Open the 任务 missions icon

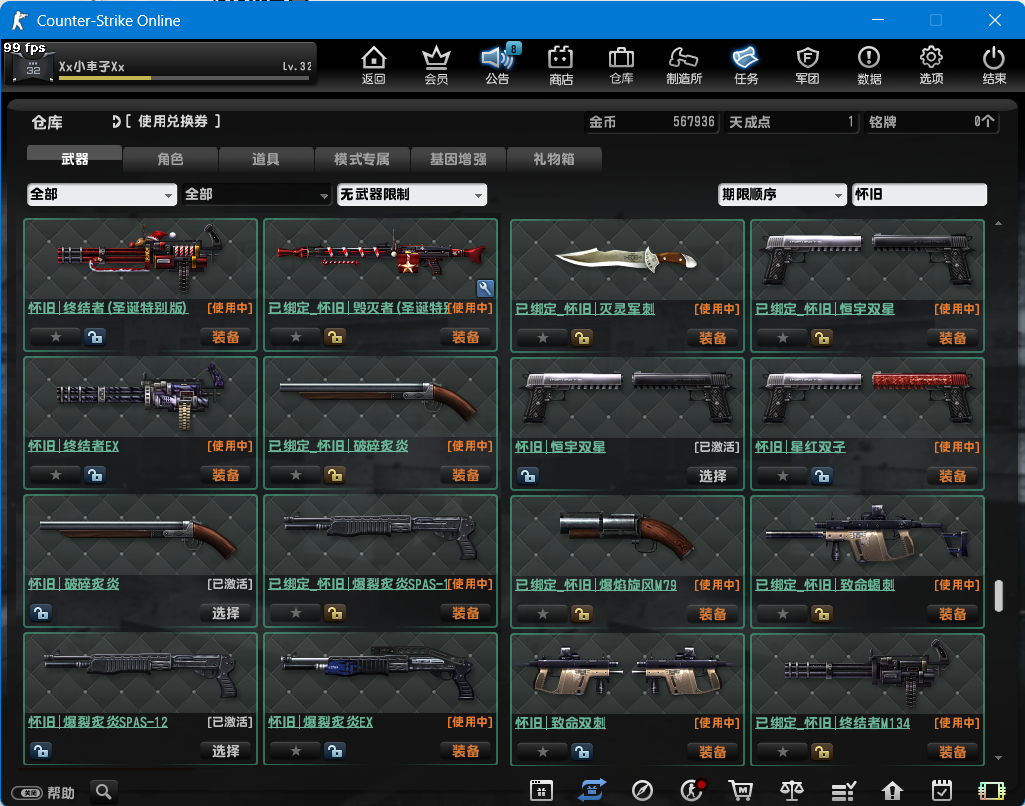coord(745,65)
